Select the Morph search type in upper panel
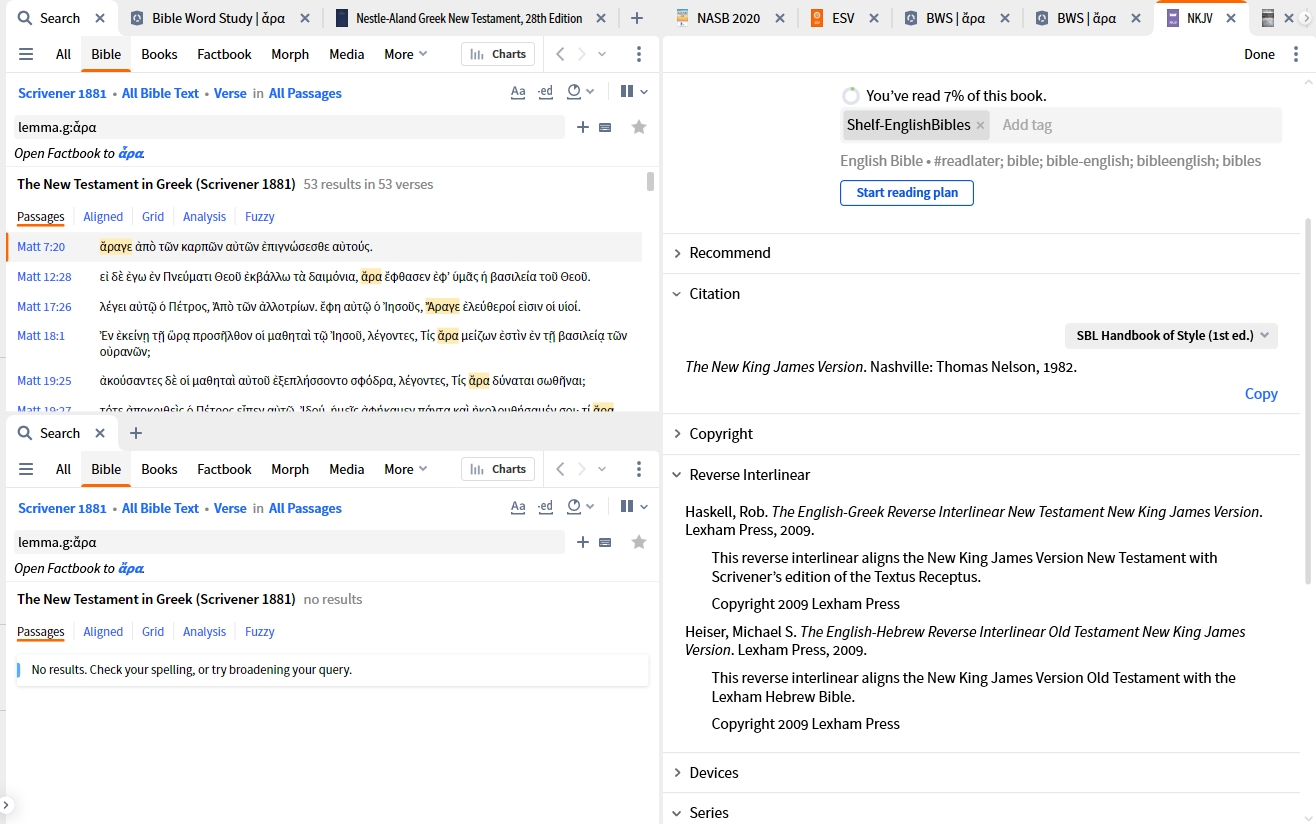The height and width of the screenshot is (824, 1316). [290, 54]
